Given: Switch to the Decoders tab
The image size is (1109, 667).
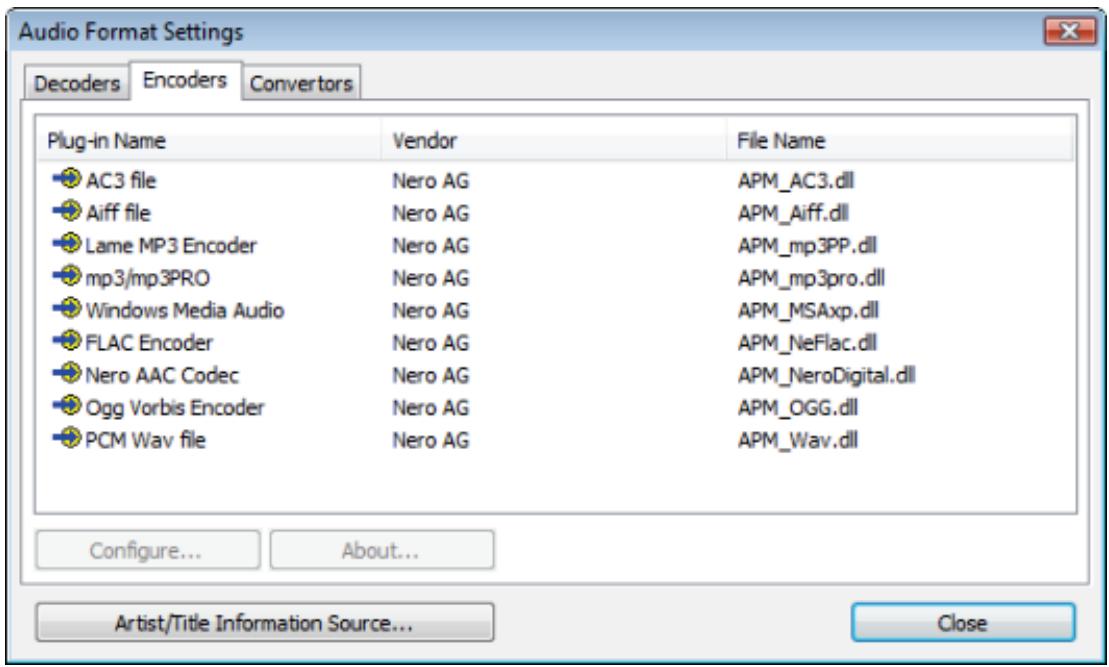Looking at the screenshot, I should [x=76, y=83].
